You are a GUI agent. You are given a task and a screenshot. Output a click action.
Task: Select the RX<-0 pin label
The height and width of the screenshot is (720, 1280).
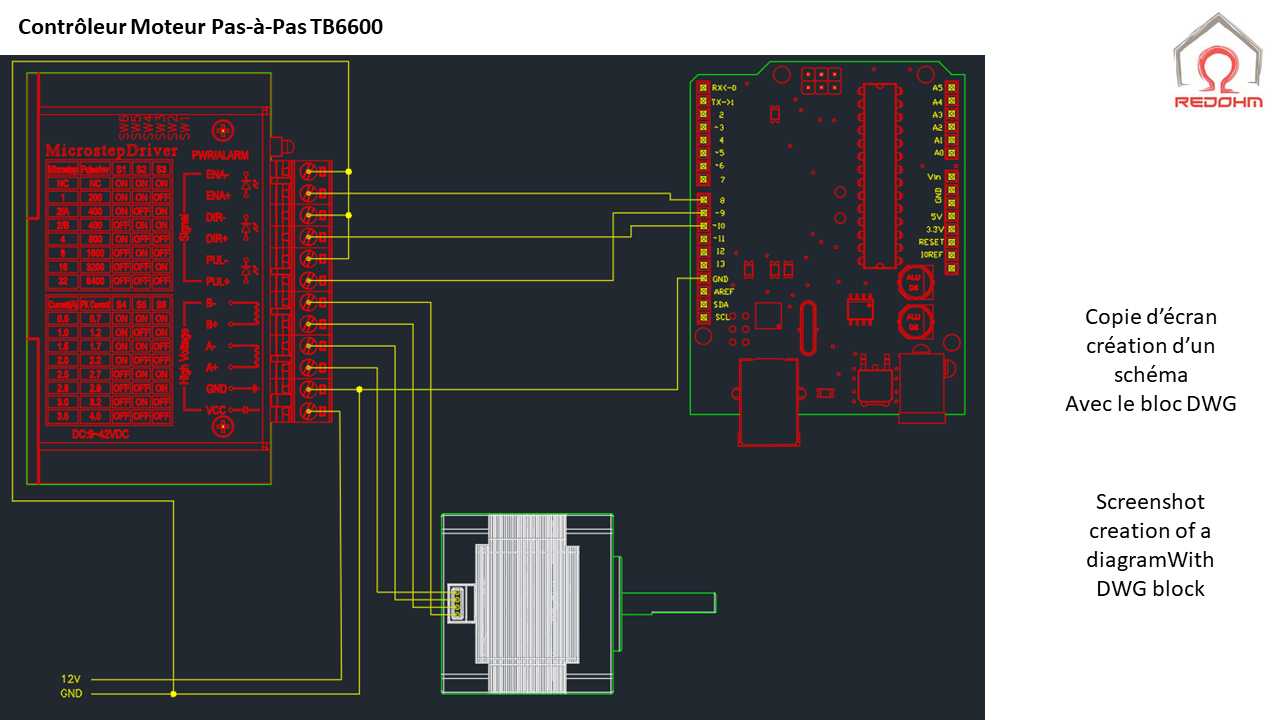(x=724, y=88)
